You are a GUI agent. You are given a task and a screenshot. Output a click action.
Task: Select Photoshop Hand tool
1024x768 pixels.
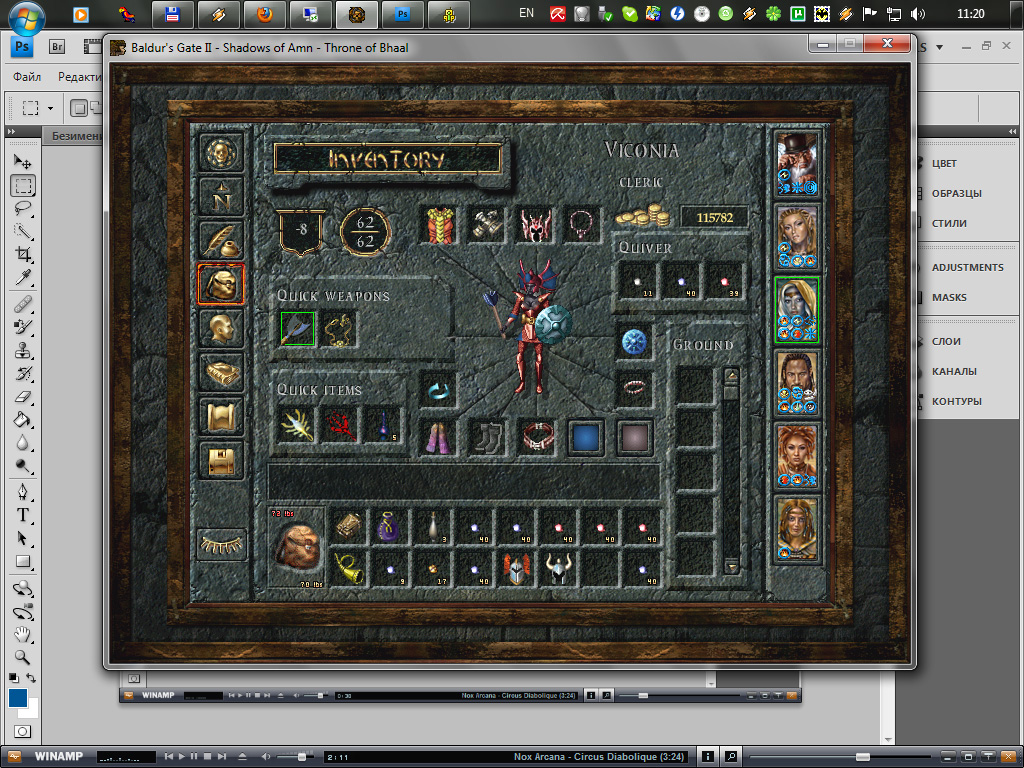point(23,633)
